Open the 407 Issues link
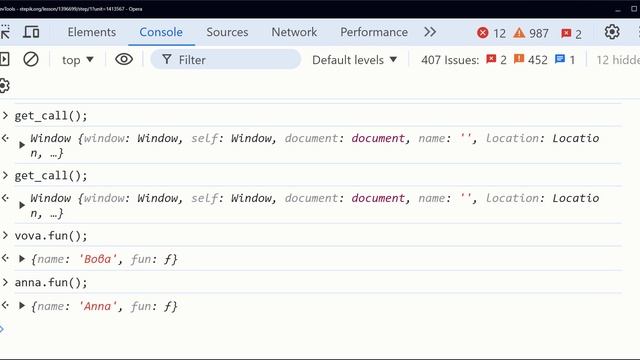 [450, 60]
